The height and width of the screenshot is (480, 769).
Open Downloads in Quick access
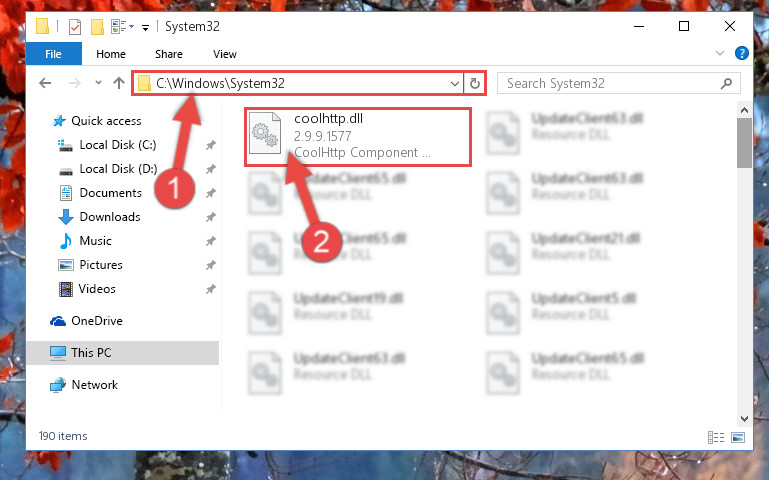tap(110, 217)
